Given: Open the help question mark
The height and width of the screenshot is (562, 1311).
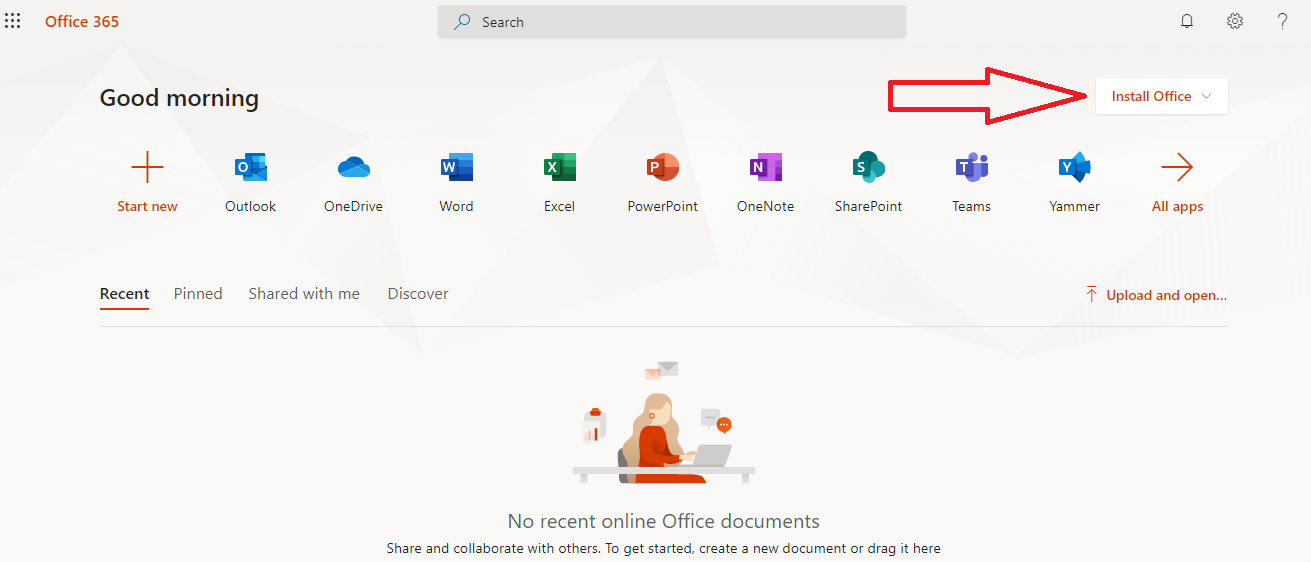Looking at the screenshot, I should pos(1282,21).
